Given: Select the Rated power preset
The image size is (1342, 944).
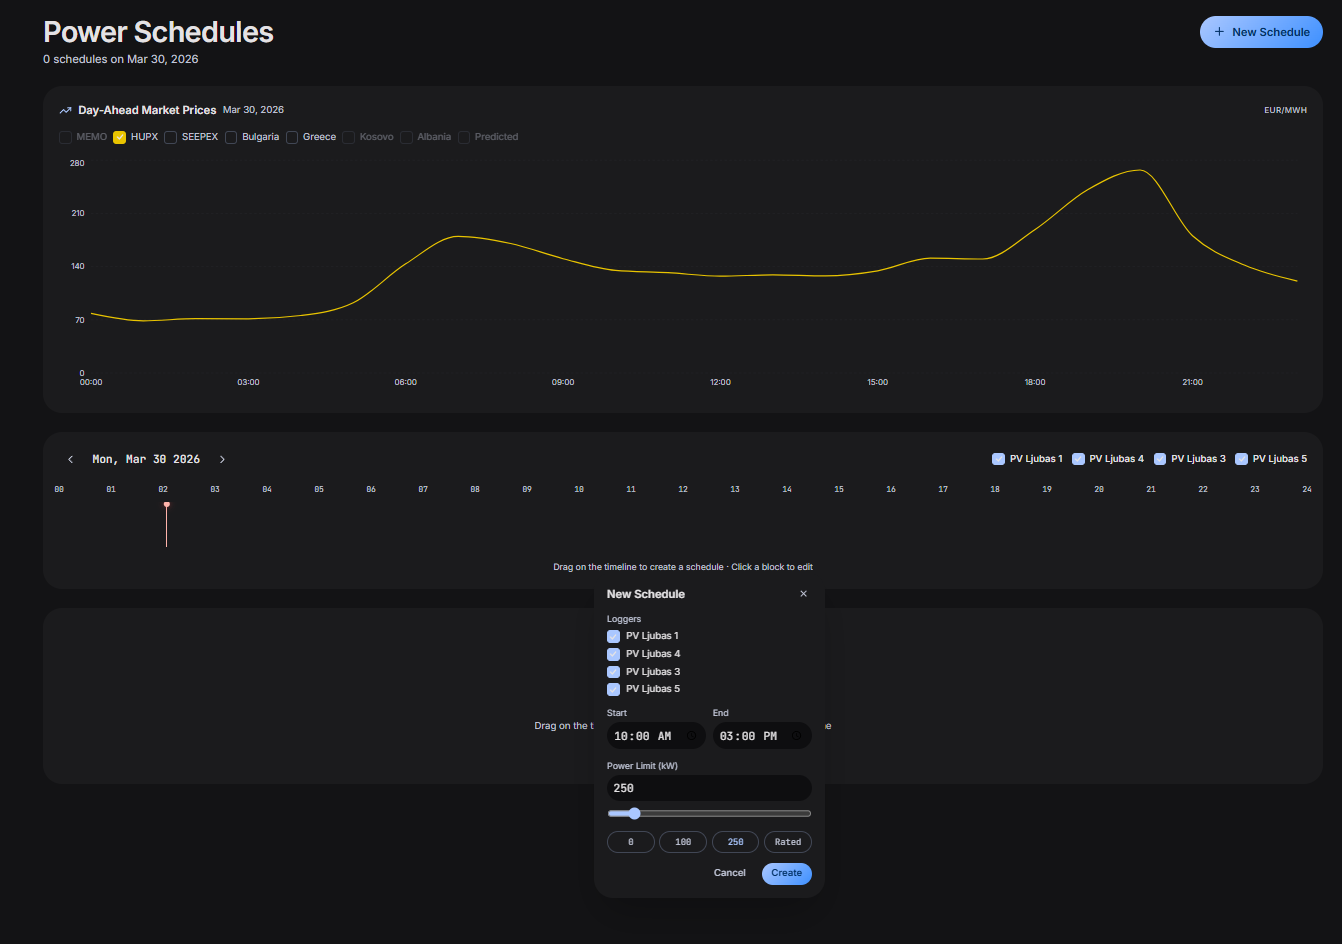Looking at the screenshot, I should click(787, 842).
